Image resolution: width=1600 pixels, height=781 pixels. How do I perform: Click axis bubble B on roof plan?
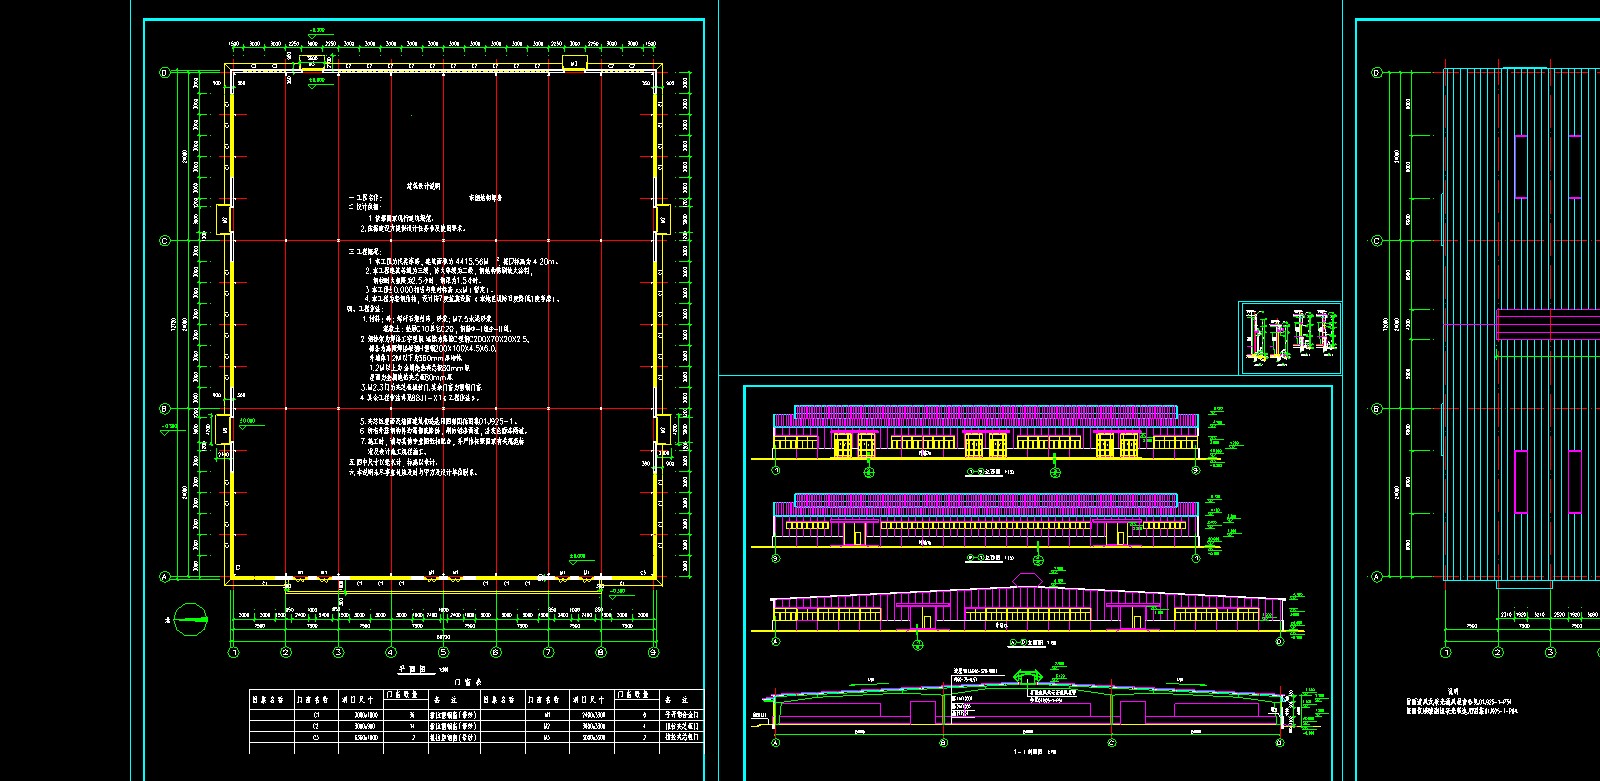click(1377, 409)
